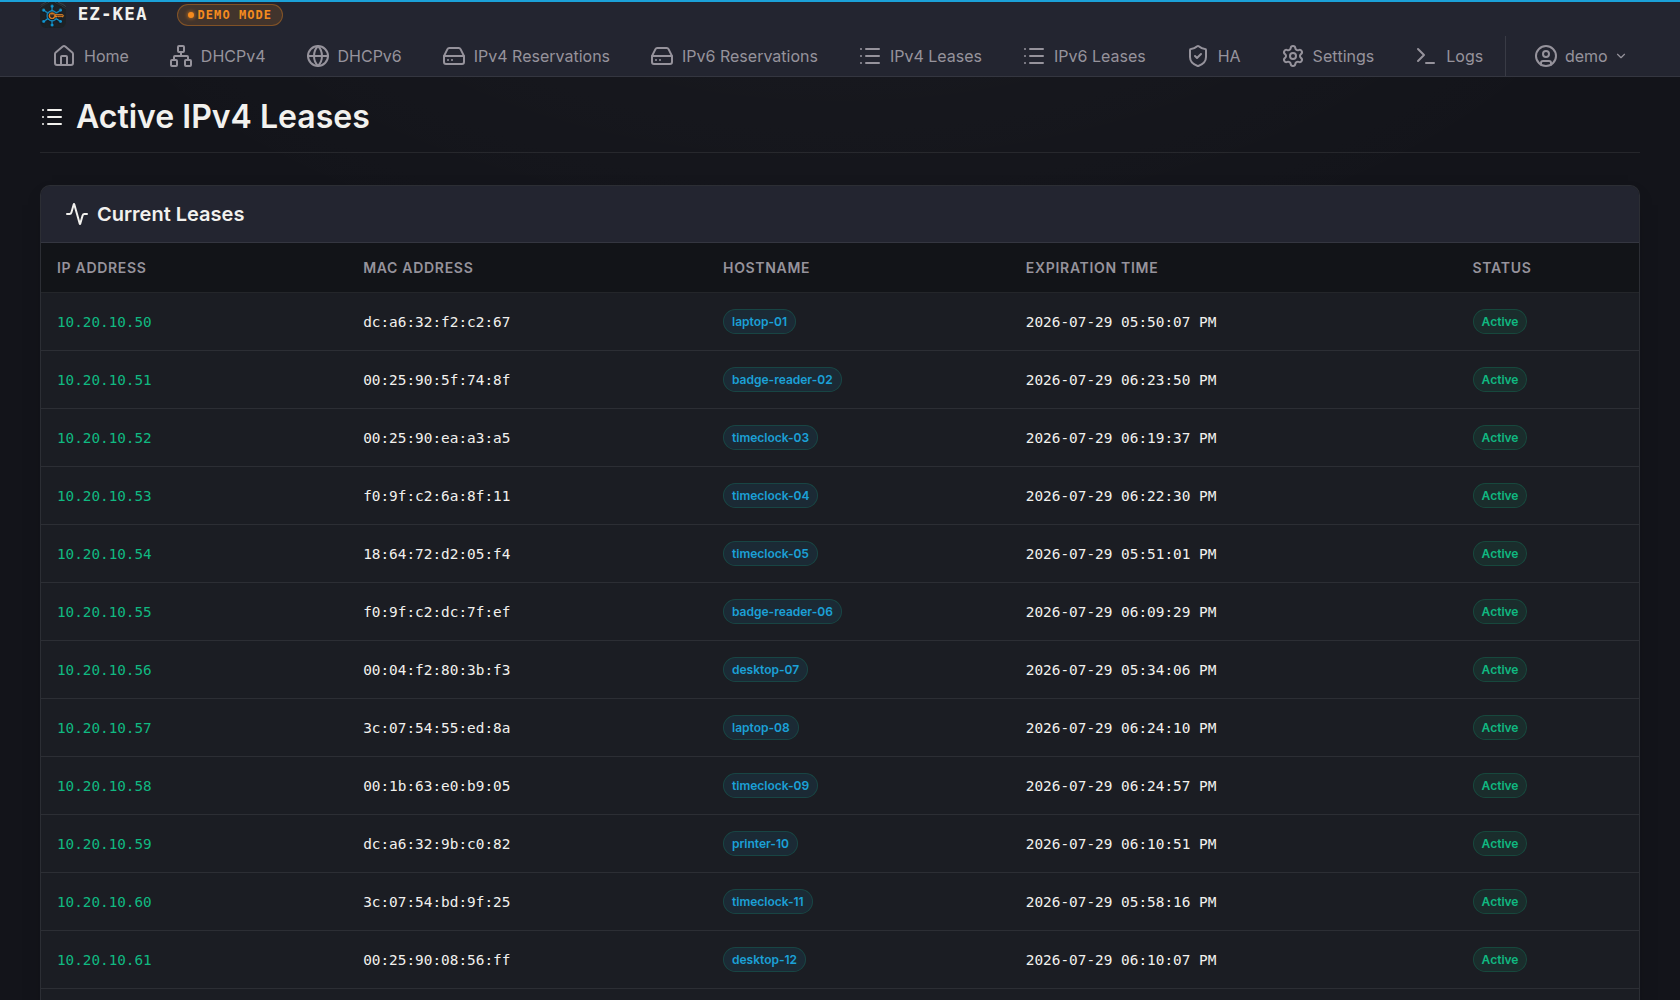
Task: Click the Settings gear icon
Action: (x=1293, y=56)
